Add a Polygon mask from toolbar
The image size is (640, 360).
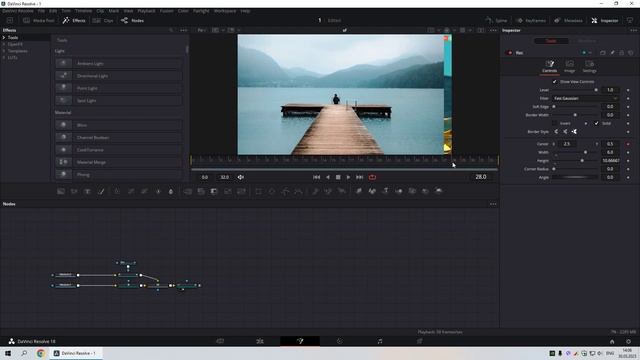click(x=285, y=191)
